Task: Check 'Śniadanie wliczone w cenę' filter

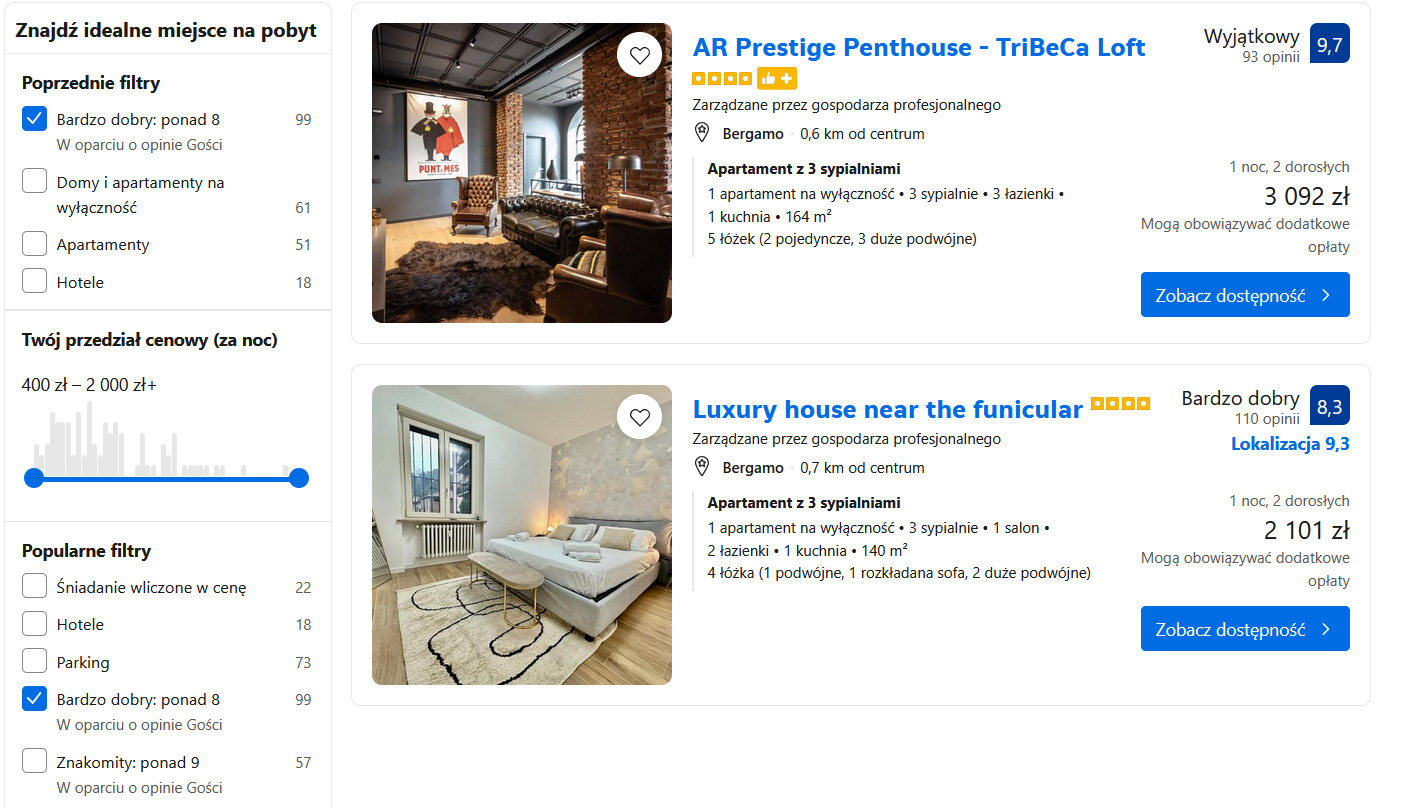Action: 35,587
